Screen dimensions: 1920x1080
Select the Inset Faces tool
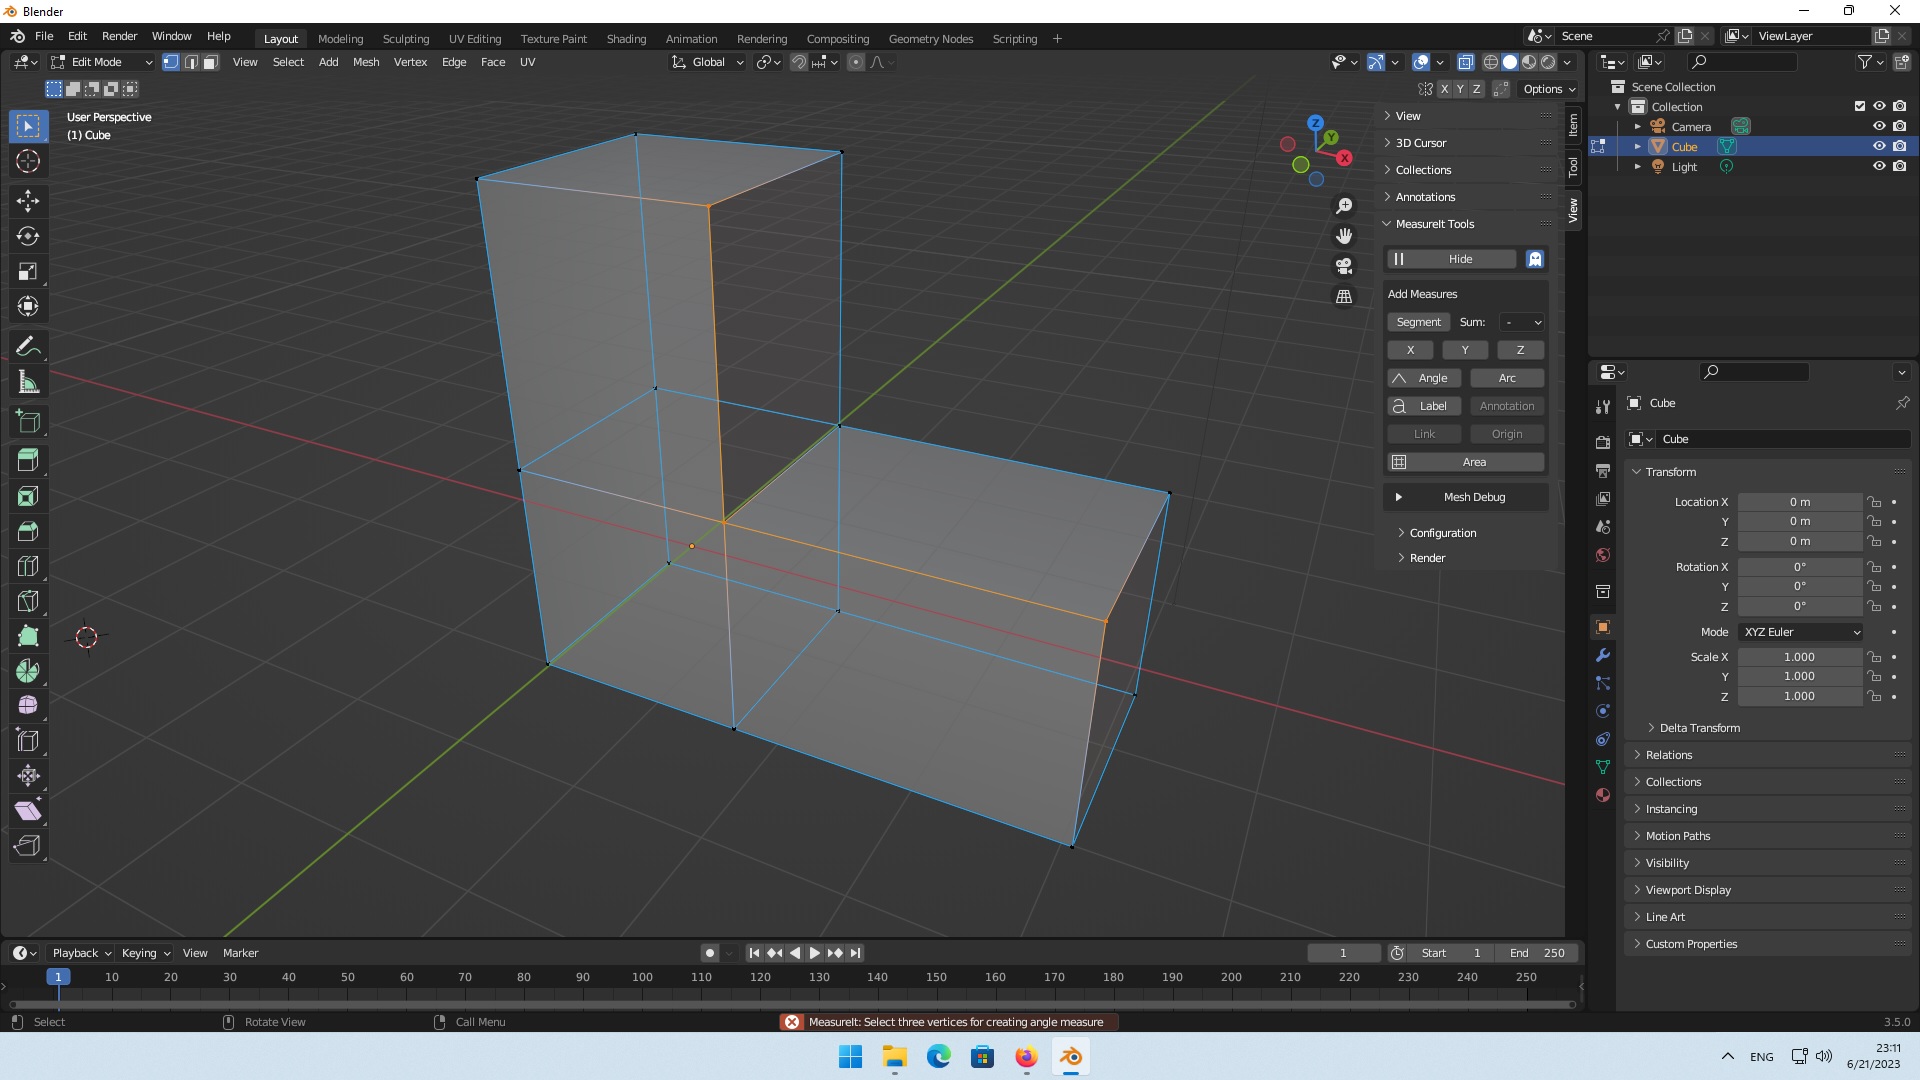click(x=28, y=496)
